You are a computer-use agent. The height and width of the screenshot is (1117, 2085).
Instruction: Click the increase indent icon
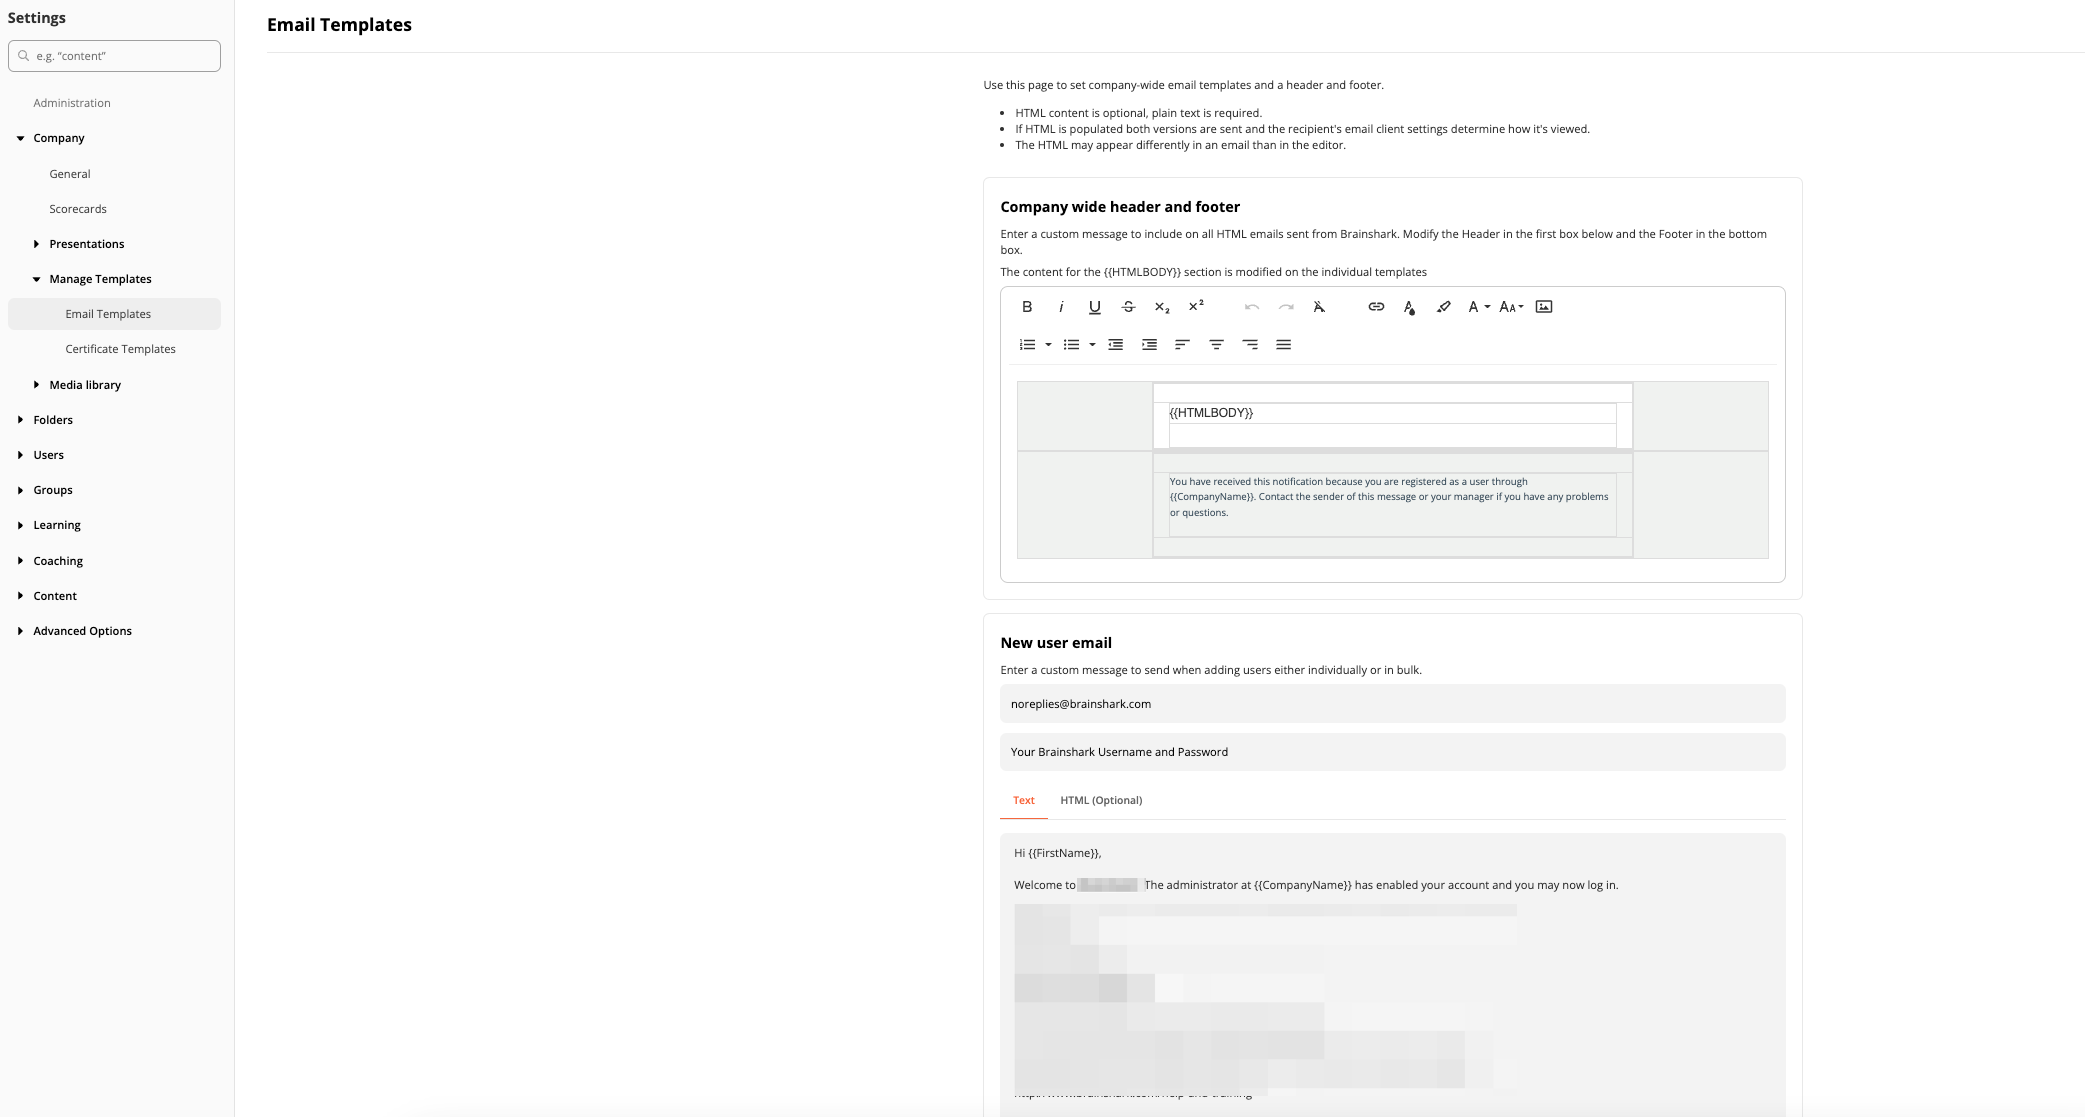(1149, 345)
